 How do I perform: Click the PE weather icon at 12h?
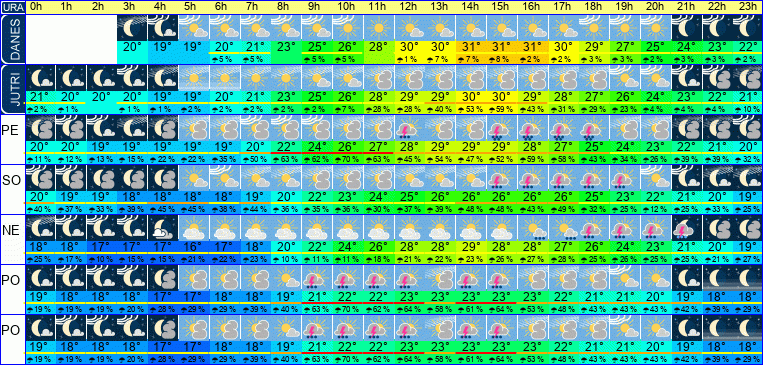tap(410, 128)
